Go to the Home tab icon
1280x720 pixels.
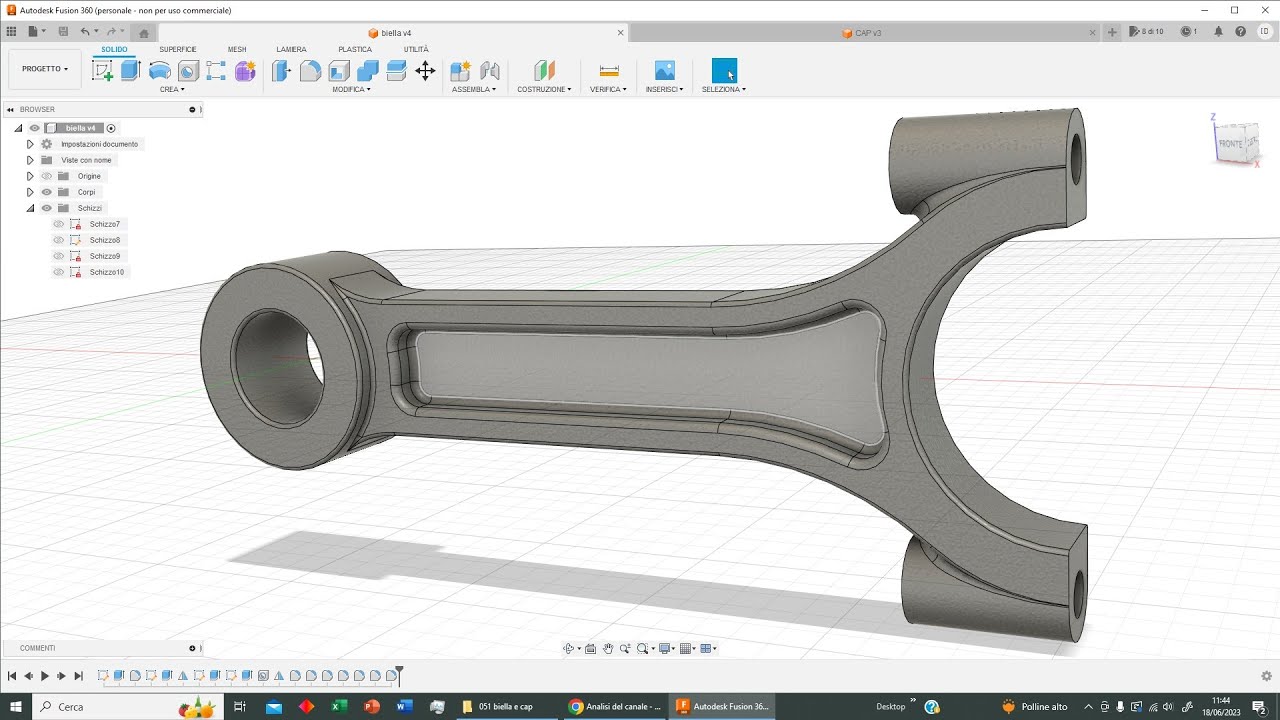[144, 33]
